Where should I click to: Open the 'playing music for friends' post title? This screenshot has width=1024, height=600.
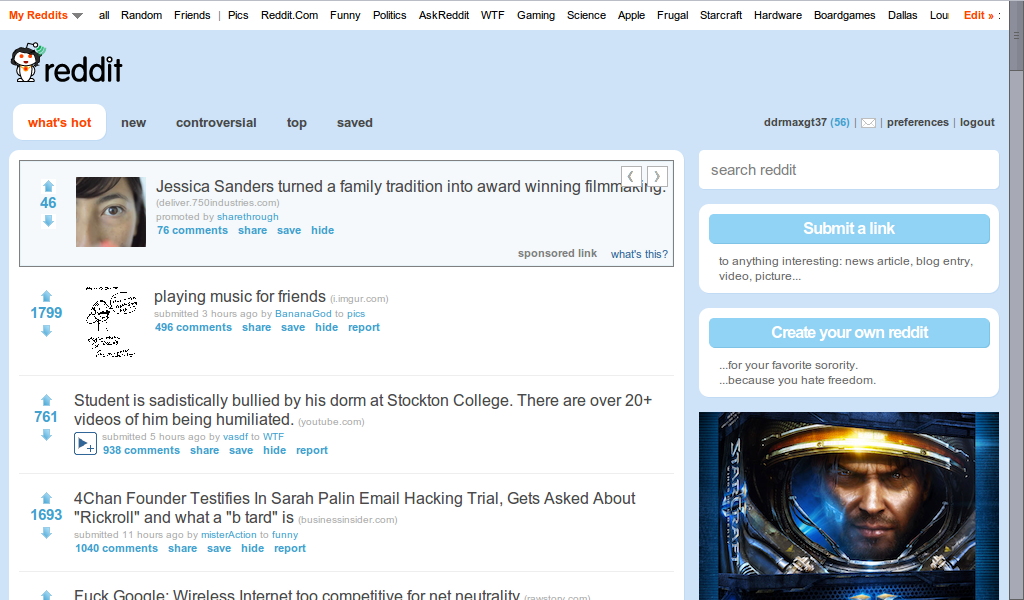point(240,296)
